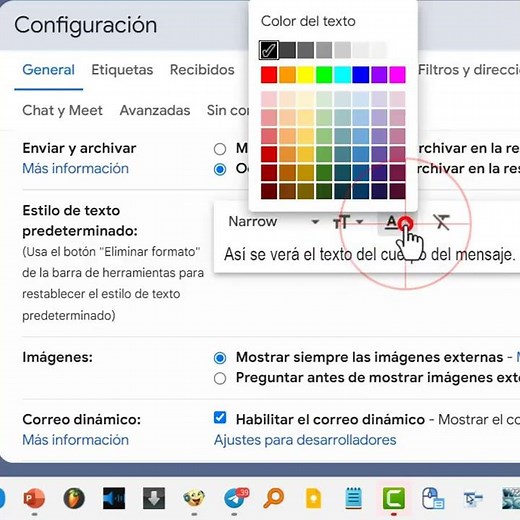The image size is (520, 520).
Task: Open the Etiquetas tab
Action: (x=122, y=70)
